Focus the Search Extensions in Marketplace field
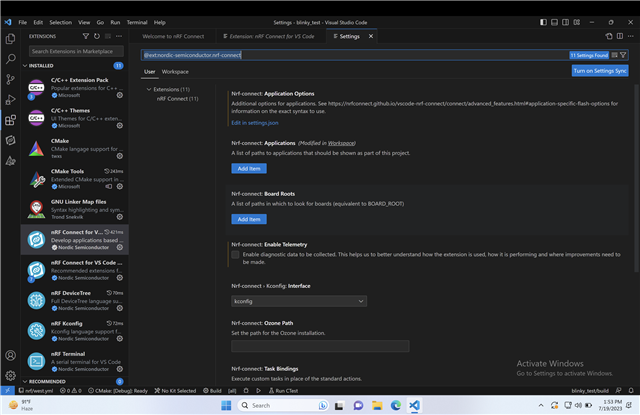This screenshot has height=415, width=640. (76, 51)
